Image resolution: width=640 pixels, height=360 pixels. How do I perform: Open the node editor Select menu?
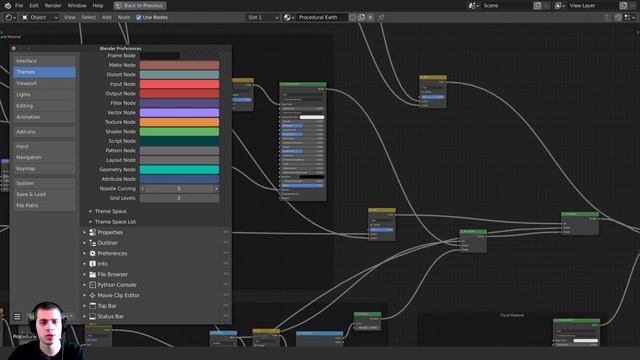89,18
